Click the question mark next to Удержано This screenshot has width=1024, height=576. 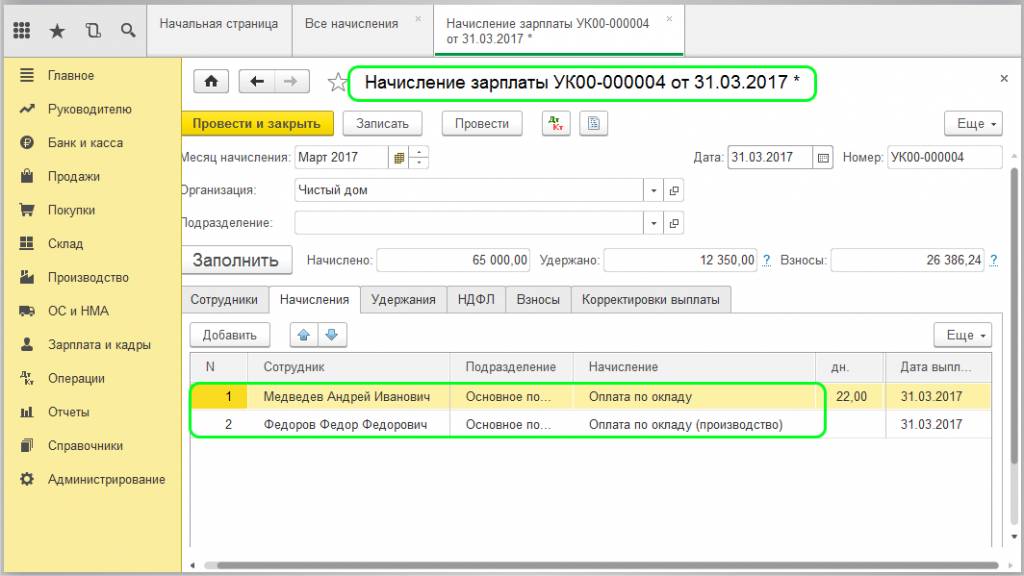click(x=767, y=260)
